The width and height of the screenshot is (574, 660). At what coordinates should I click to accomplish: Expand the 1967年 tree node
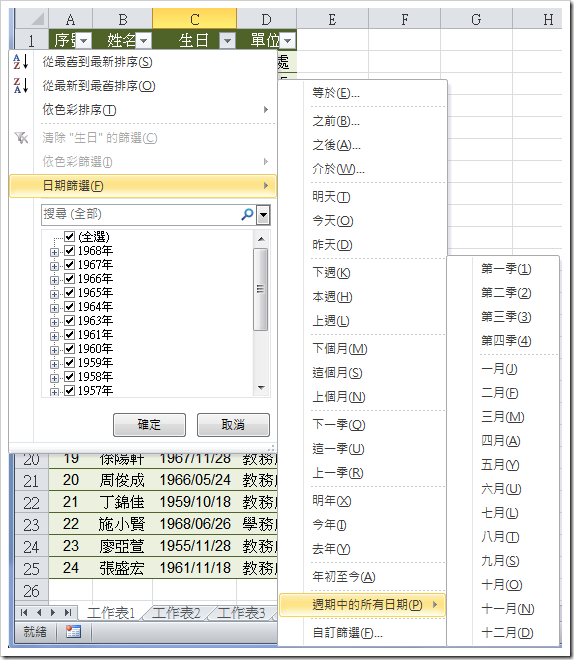point(54,266)
